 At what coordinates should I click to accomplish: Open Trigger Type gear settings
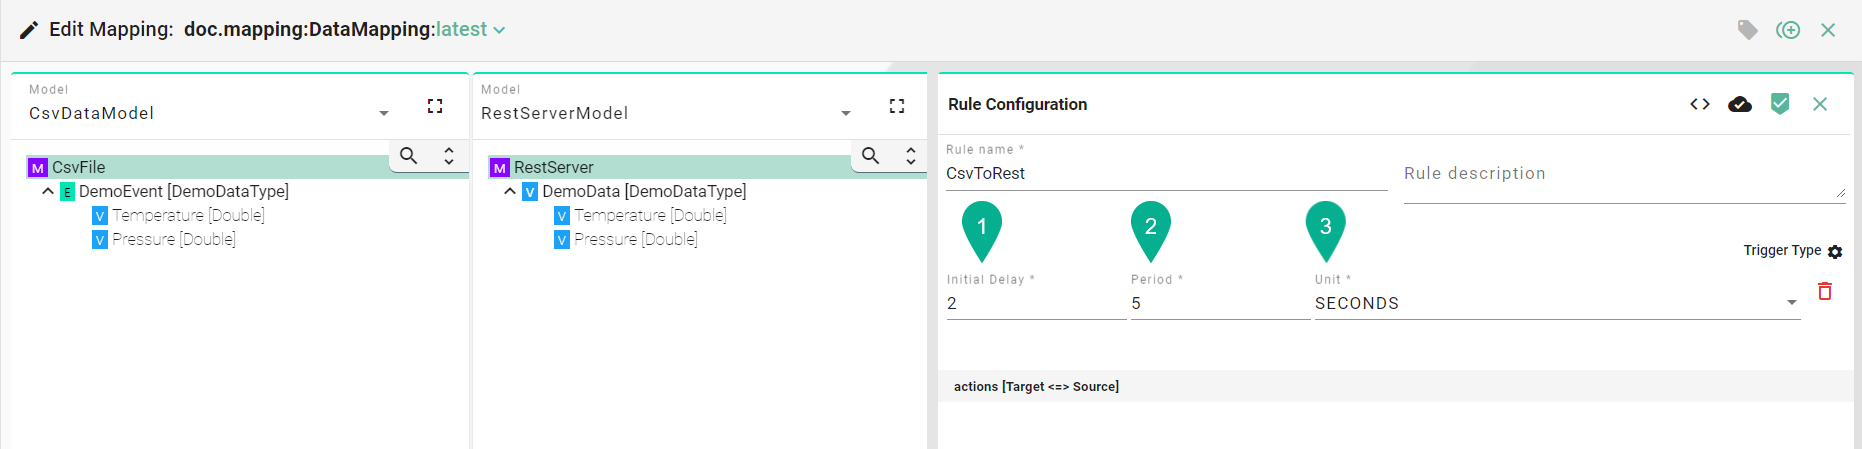tap(1835, 252)
